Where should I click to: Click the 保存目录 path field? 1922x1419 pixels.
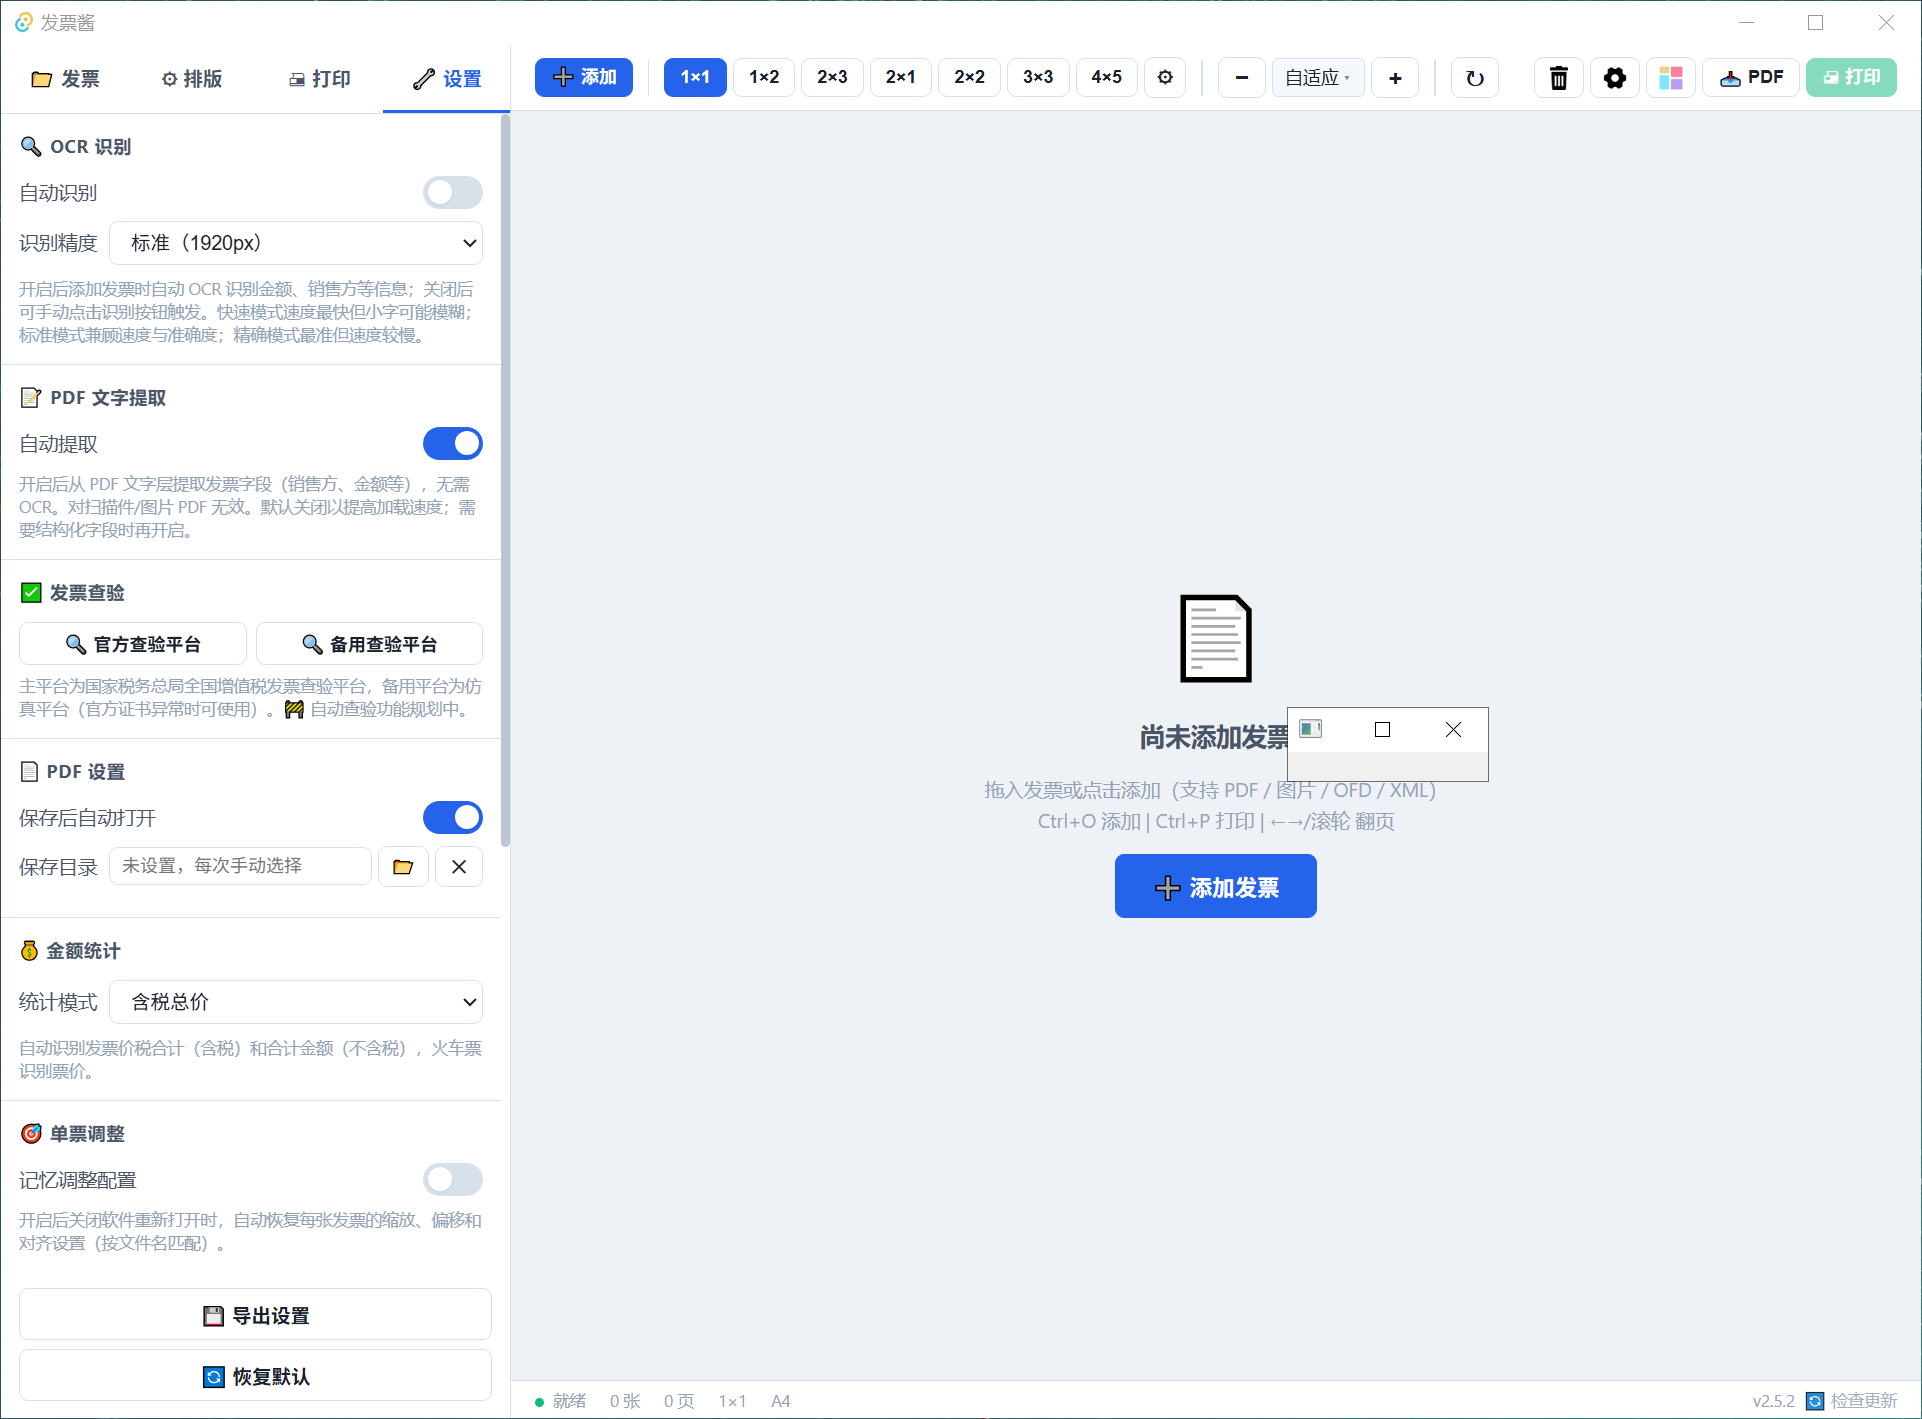pos(240,866)
